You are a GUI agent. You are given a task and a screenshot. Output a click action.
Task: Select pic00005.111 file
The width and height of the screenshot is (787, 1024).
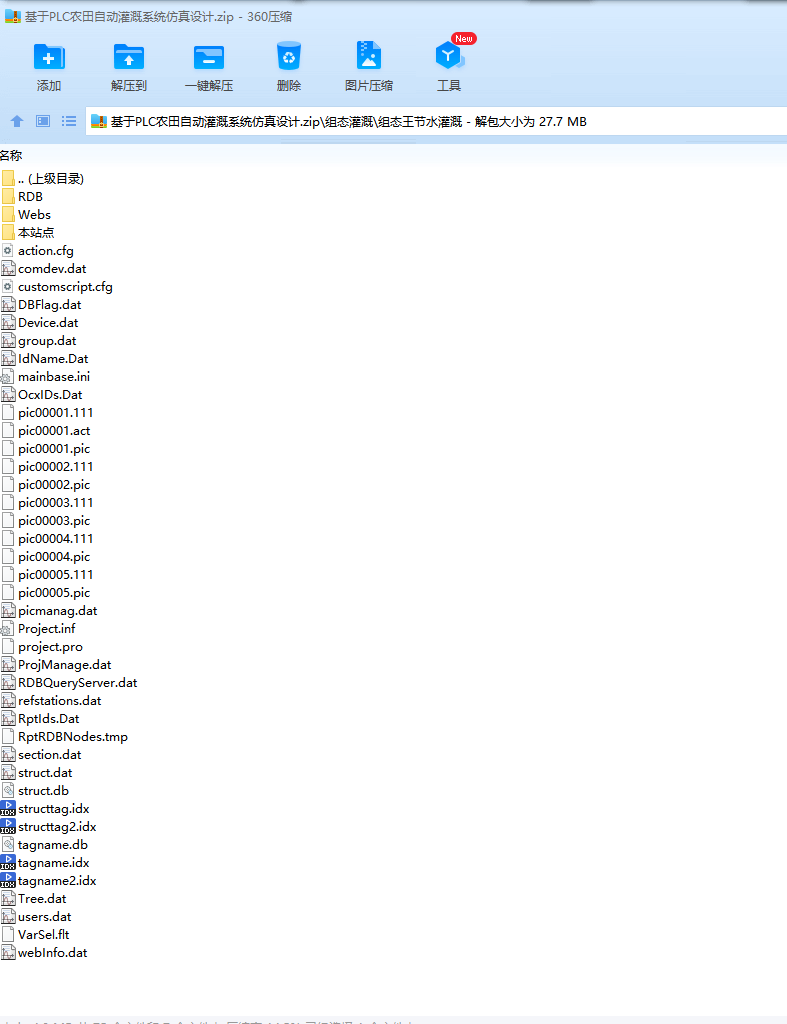pos(56,575)
